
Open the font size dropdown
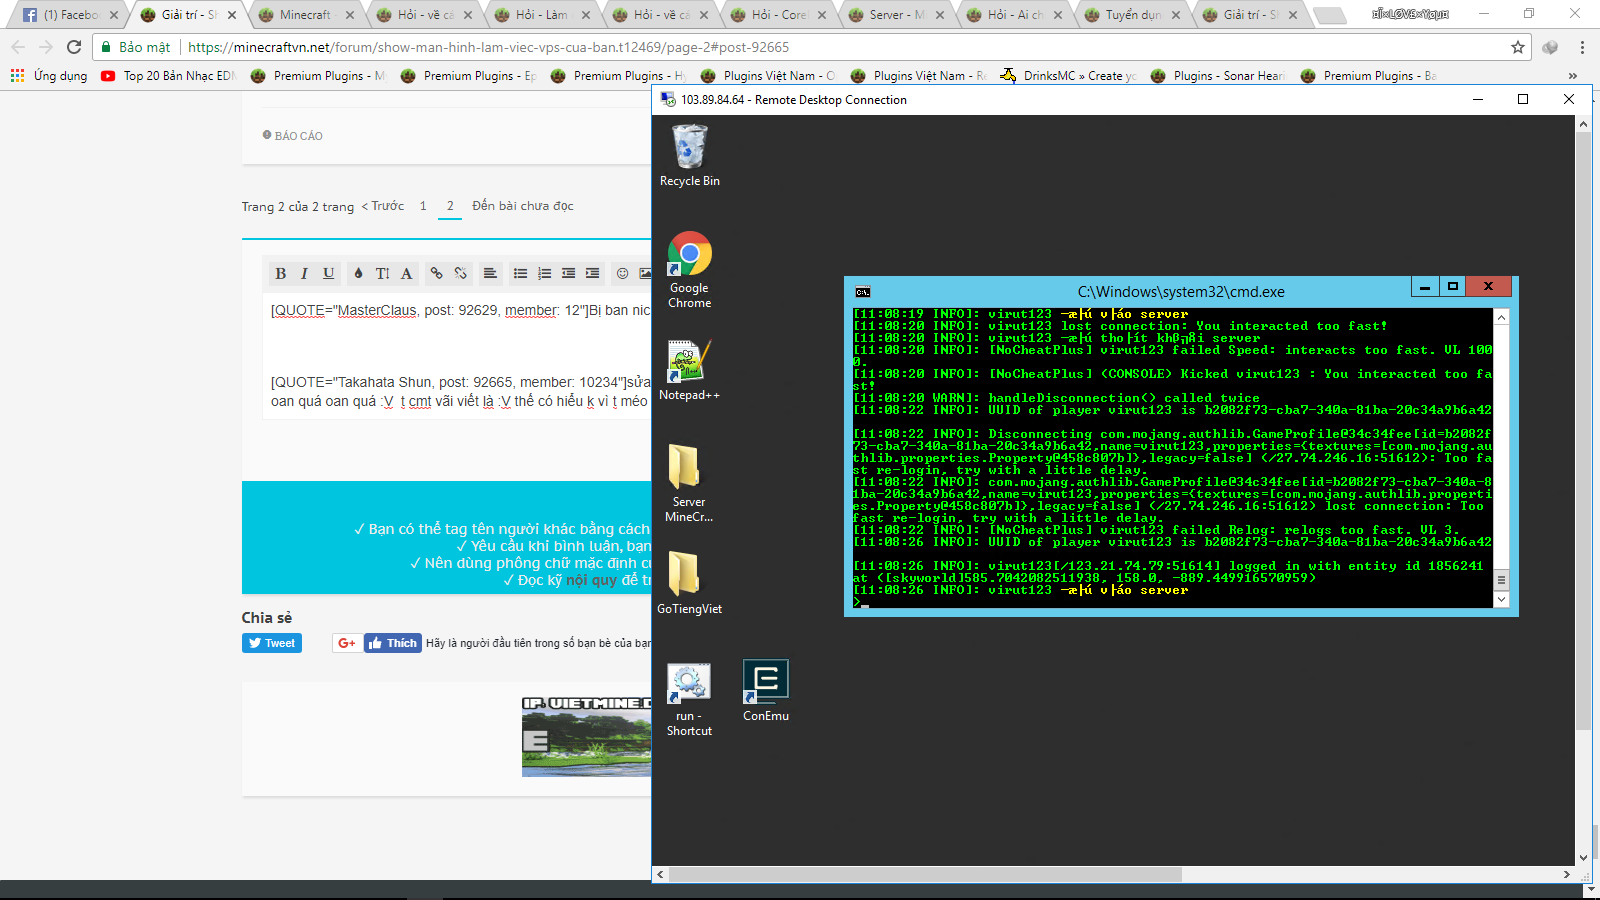pos(382,273)
